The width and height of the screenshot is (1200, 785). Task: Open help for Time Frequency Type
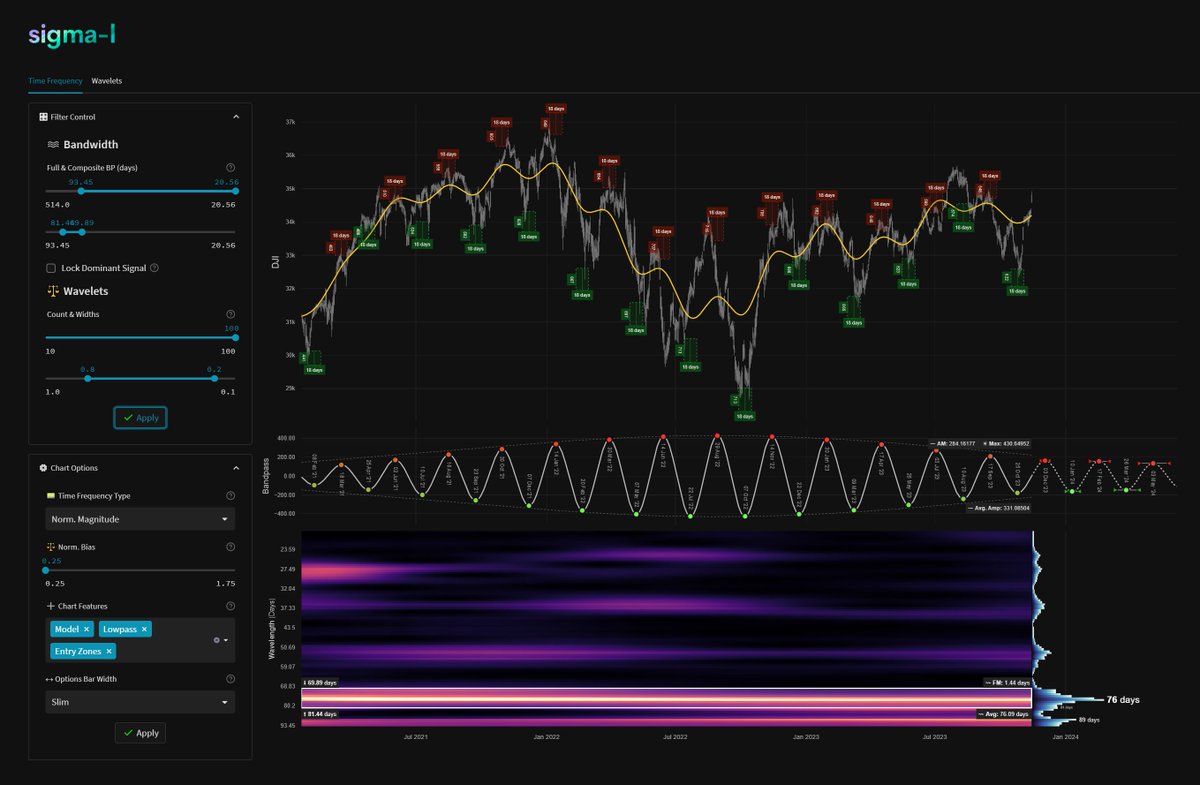pyautogui.click(x=231, y=496)
